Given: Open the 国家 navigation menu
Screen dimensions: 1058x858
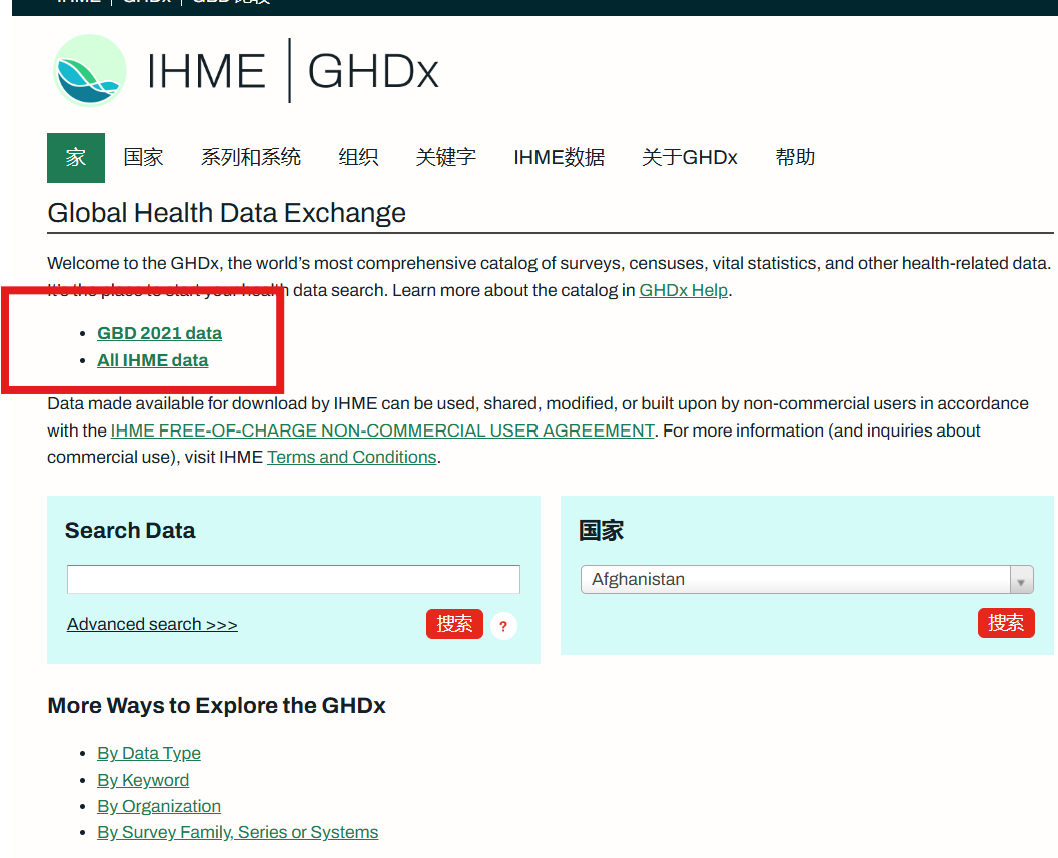Looking at the screenshot, I should tap(143, 158).
